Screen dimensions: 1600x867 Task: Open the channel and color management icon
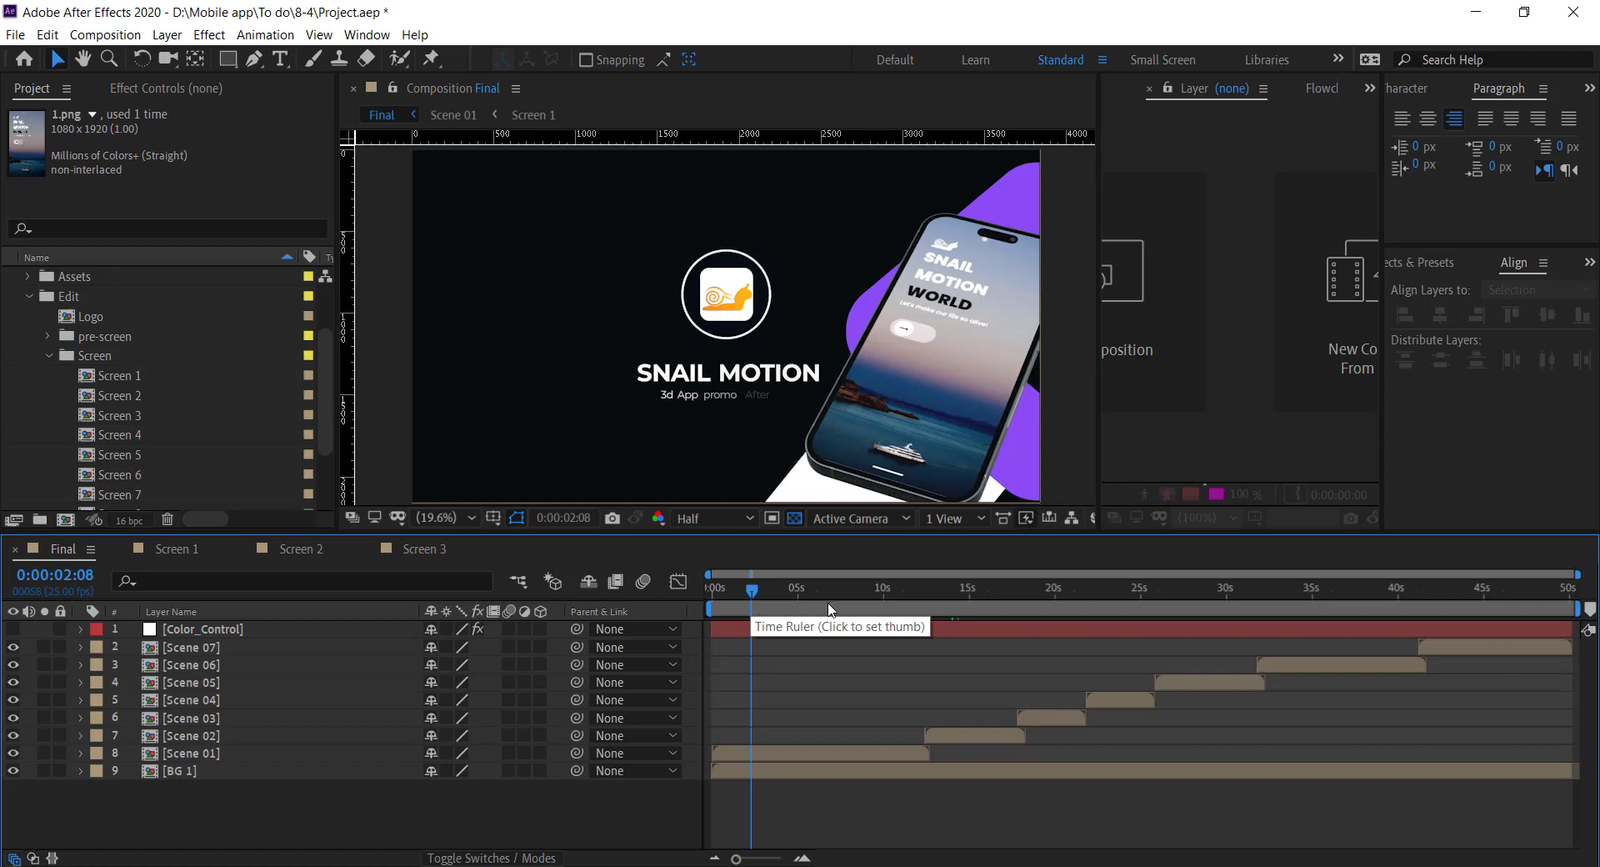pos(658,518)
